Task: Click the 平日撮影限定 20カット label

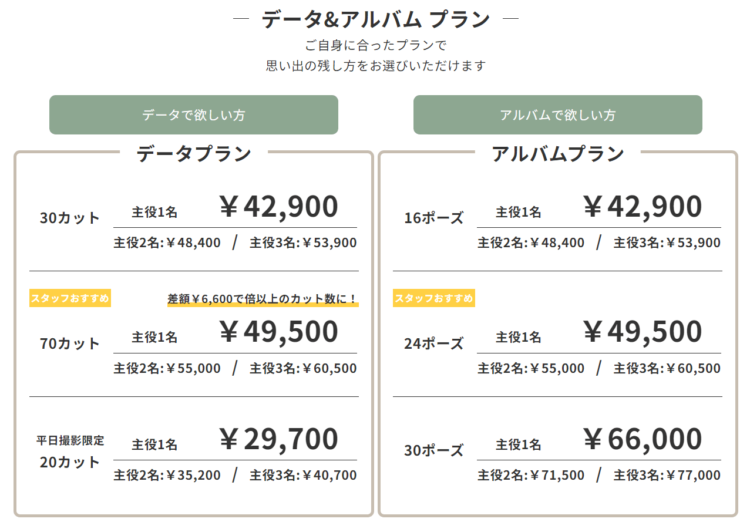Action: coord(70,452)
